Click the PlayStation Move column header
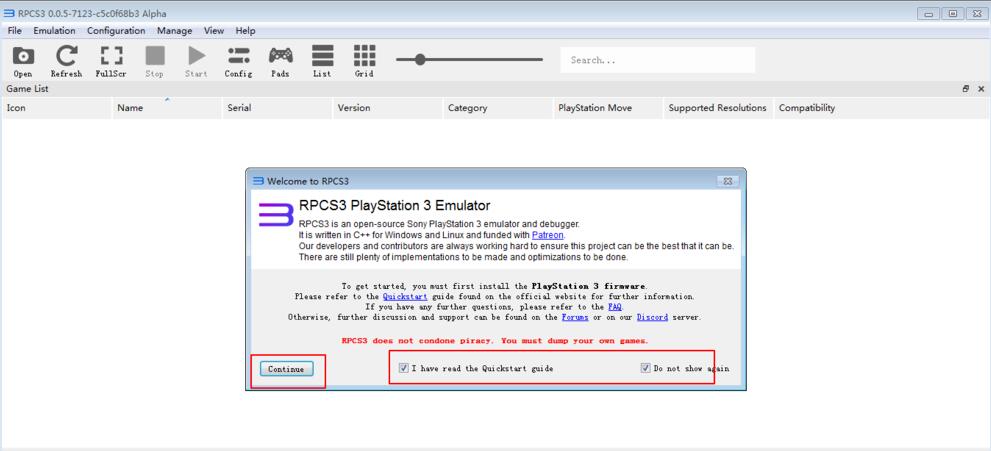 pyautogui.click(x=609, y=108)
